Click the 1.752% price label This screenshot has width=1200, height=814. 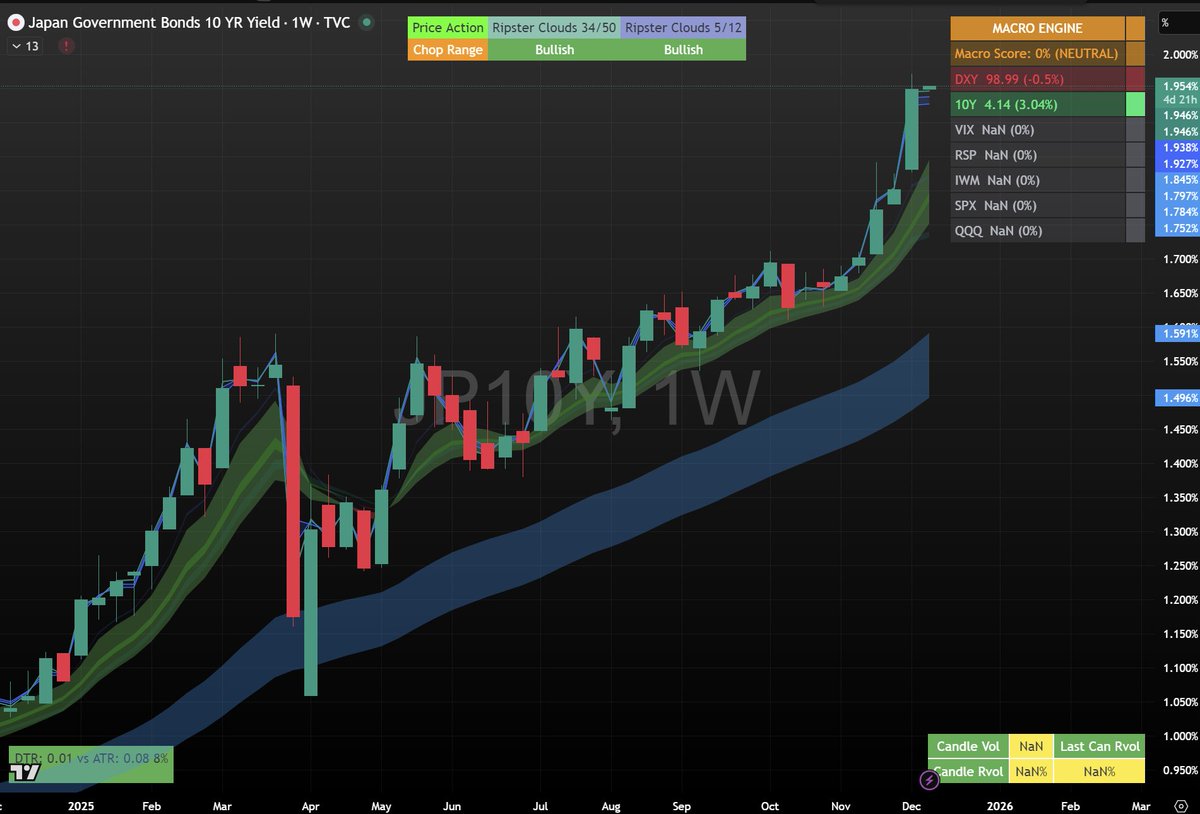coord(1177,227)
